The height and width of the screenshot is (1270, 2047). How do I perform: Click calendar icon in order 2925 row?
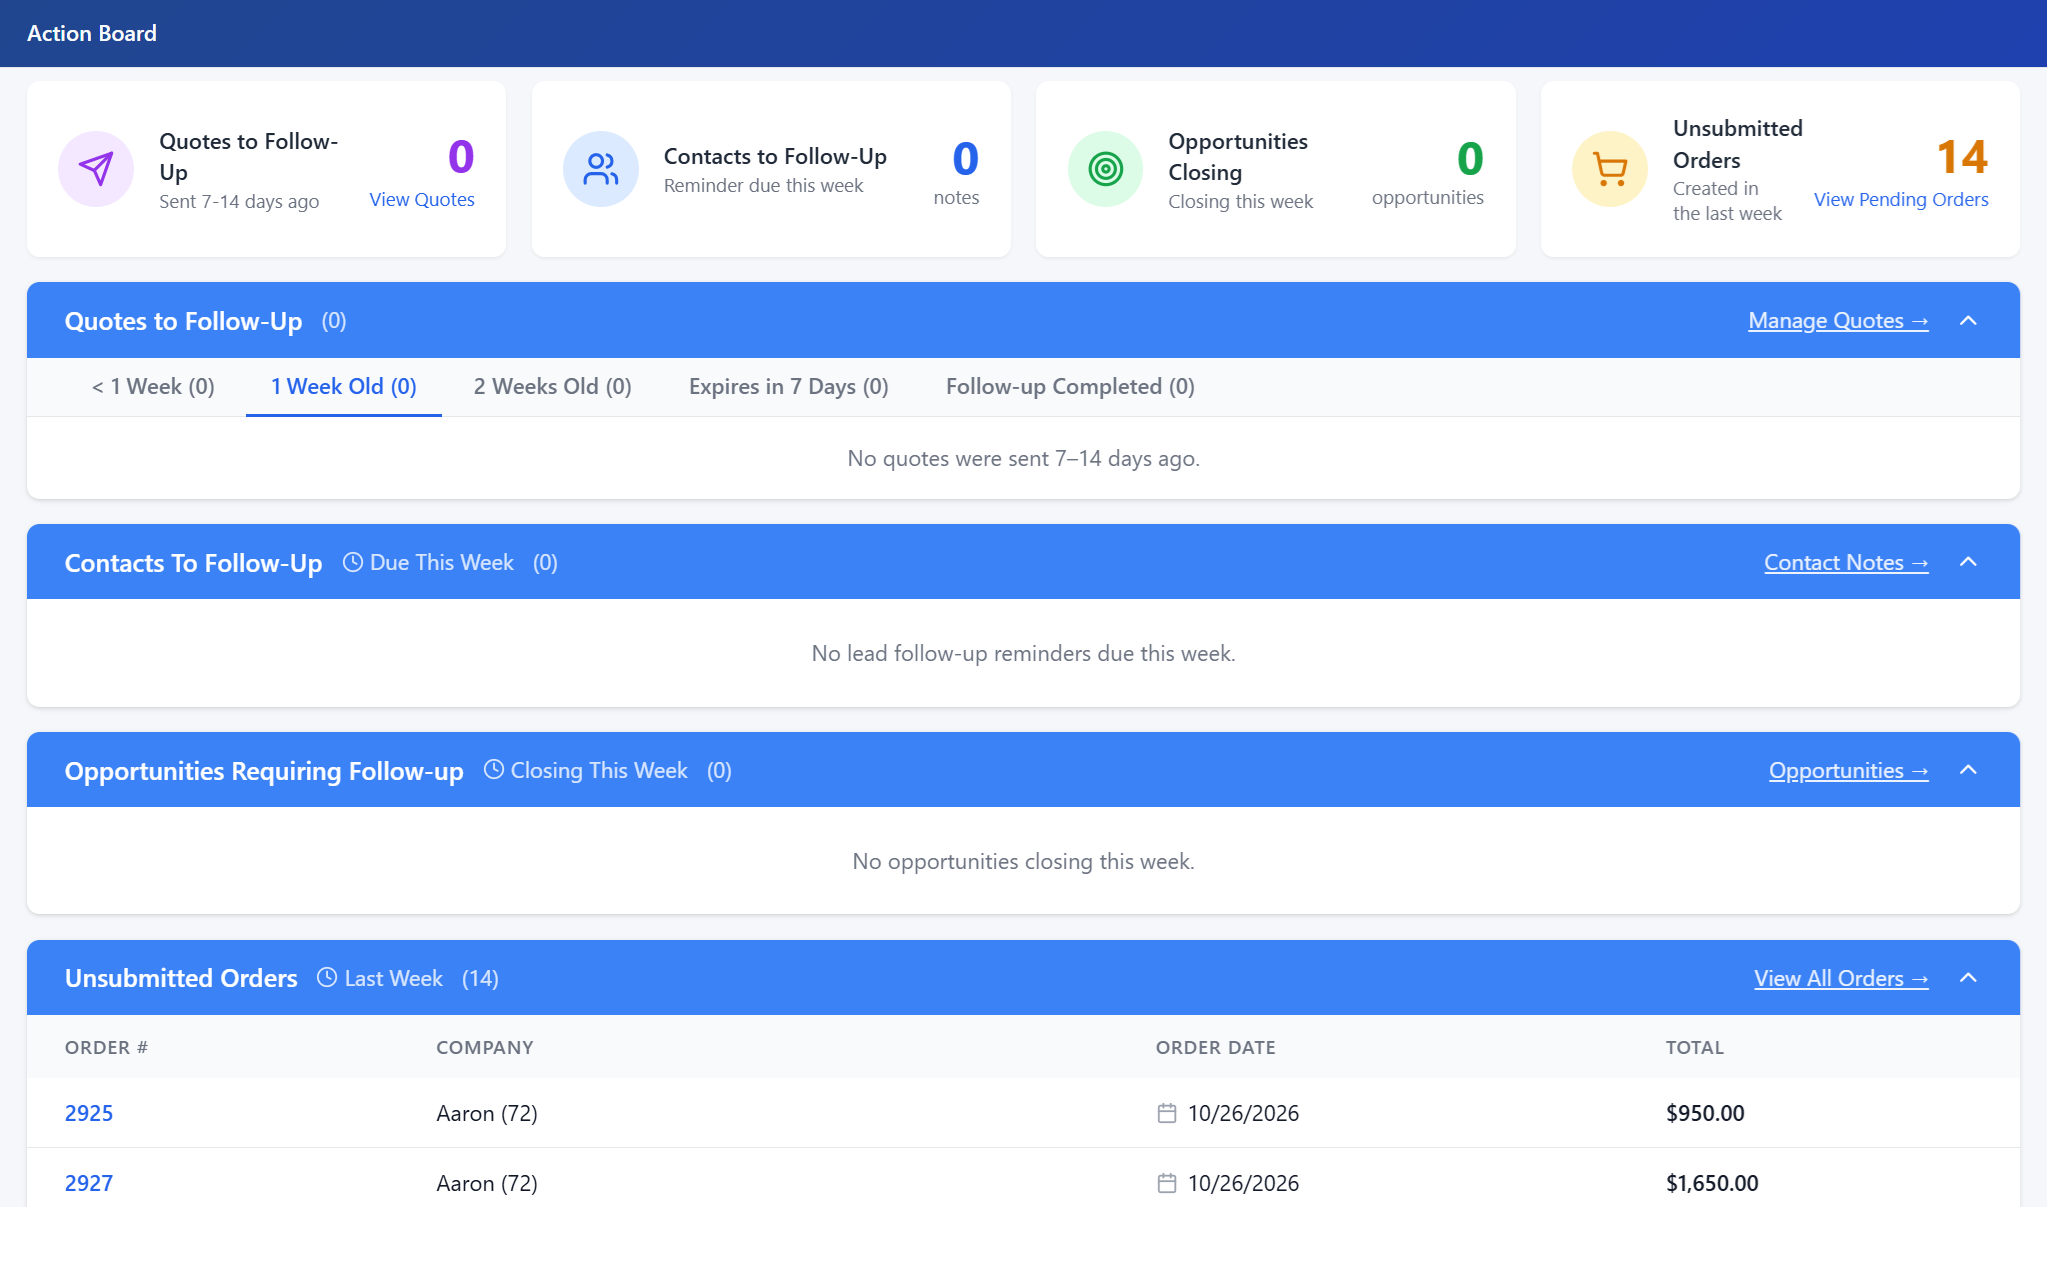pyautogui.click(x=1167, y=1113)
